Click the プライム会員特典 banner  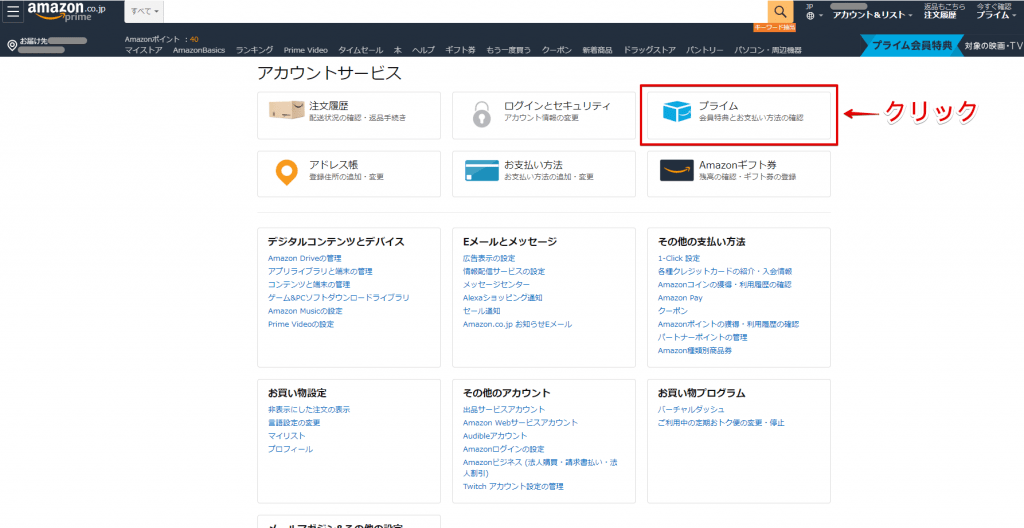pos(911,45)
